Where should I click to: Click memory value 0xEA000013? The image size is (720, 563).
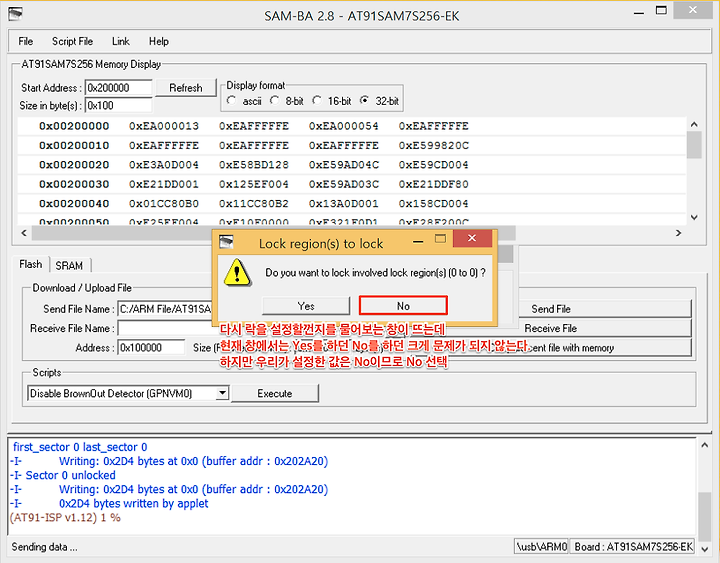coord(164,126)
